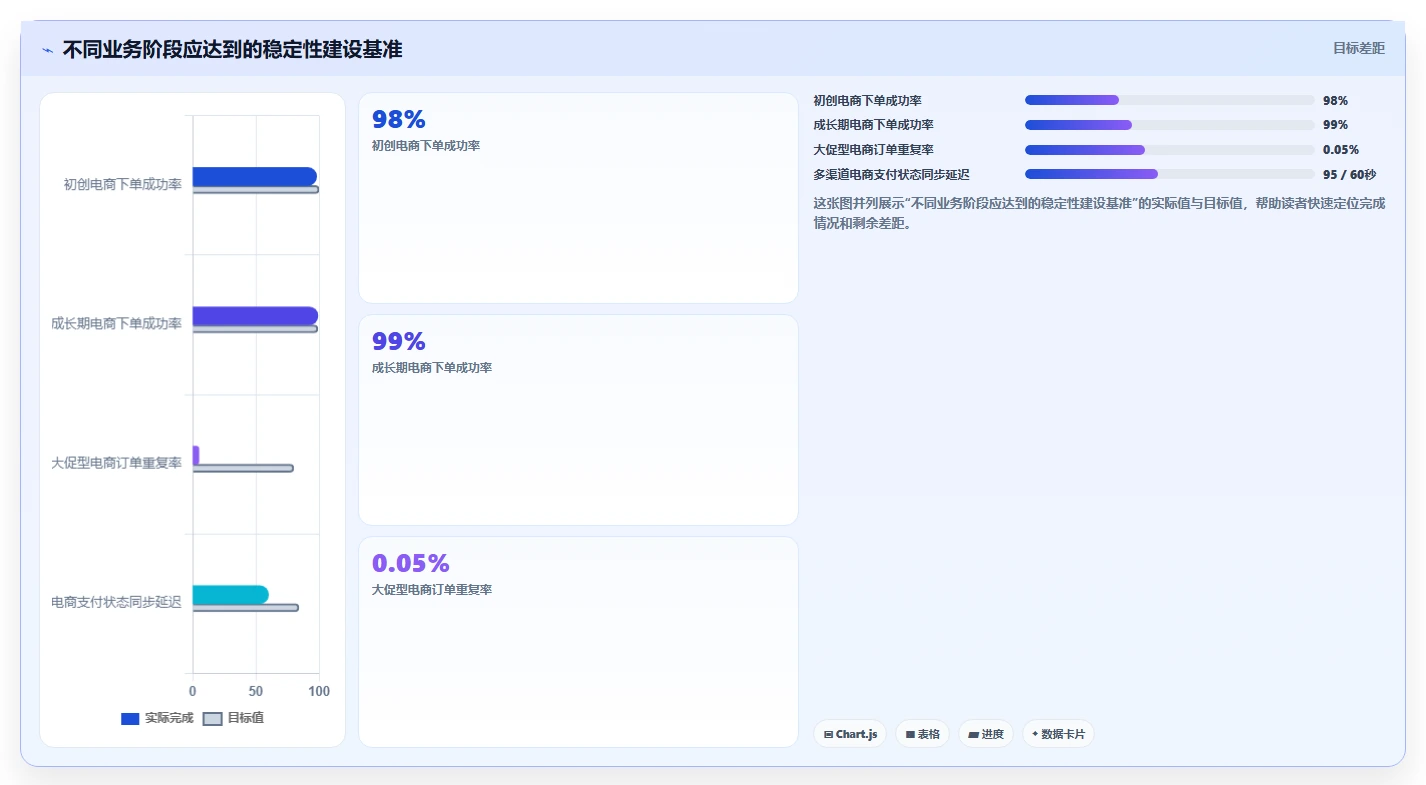Click 成长期电商下单成功率 caption under the 99% card
Viewport: 1426px width, 785px height.
click(432, 368)
